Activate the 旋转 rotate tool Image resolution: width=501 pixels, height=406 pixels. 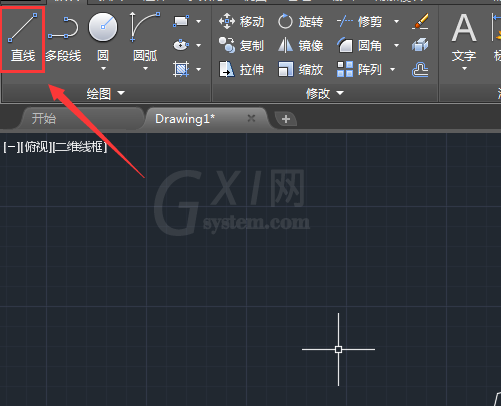coord(300,22)
